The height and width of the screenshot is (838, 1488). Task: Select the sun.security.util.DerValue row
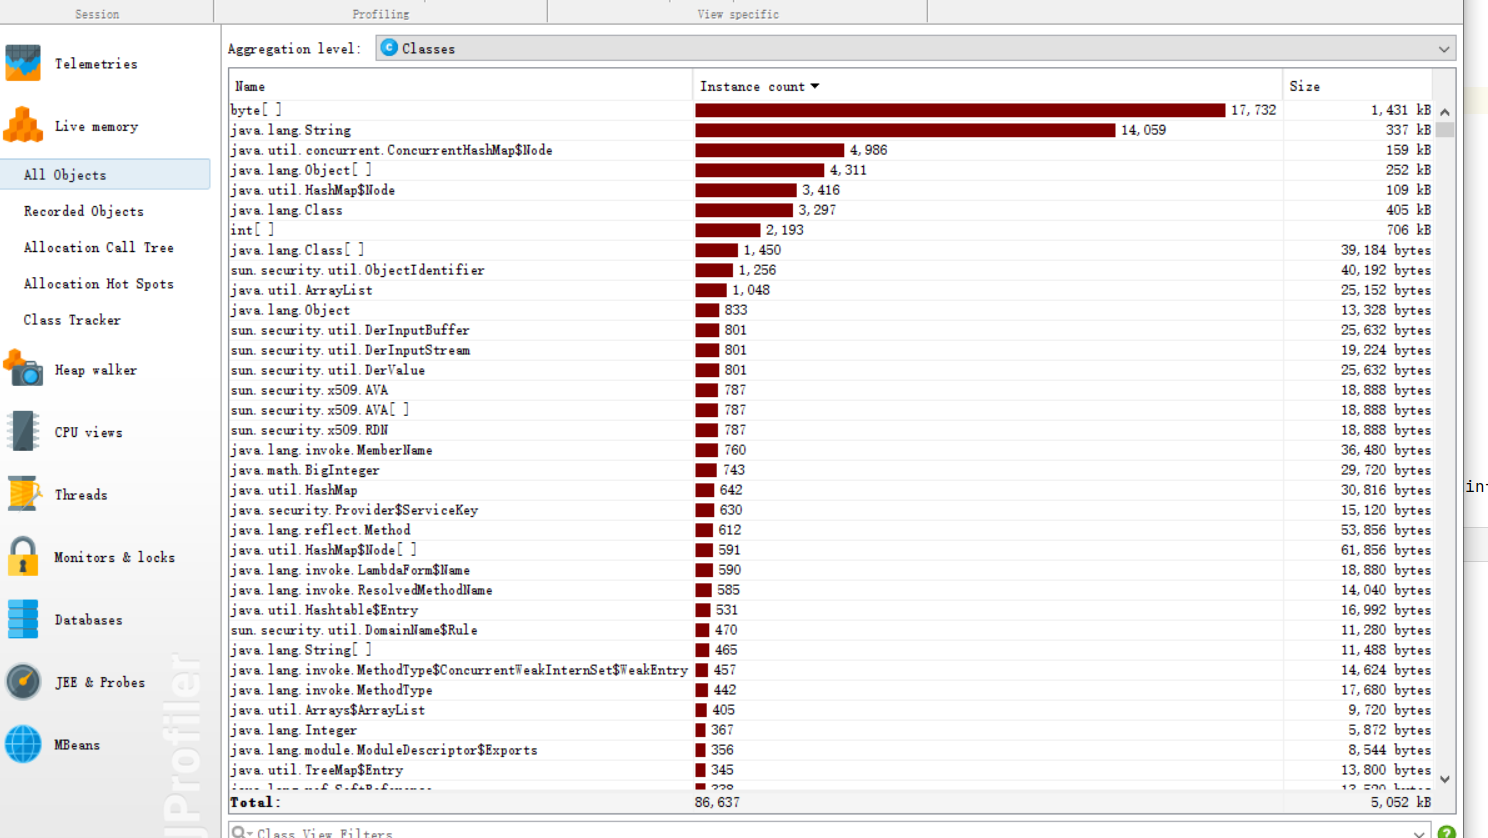coord(831,370)
